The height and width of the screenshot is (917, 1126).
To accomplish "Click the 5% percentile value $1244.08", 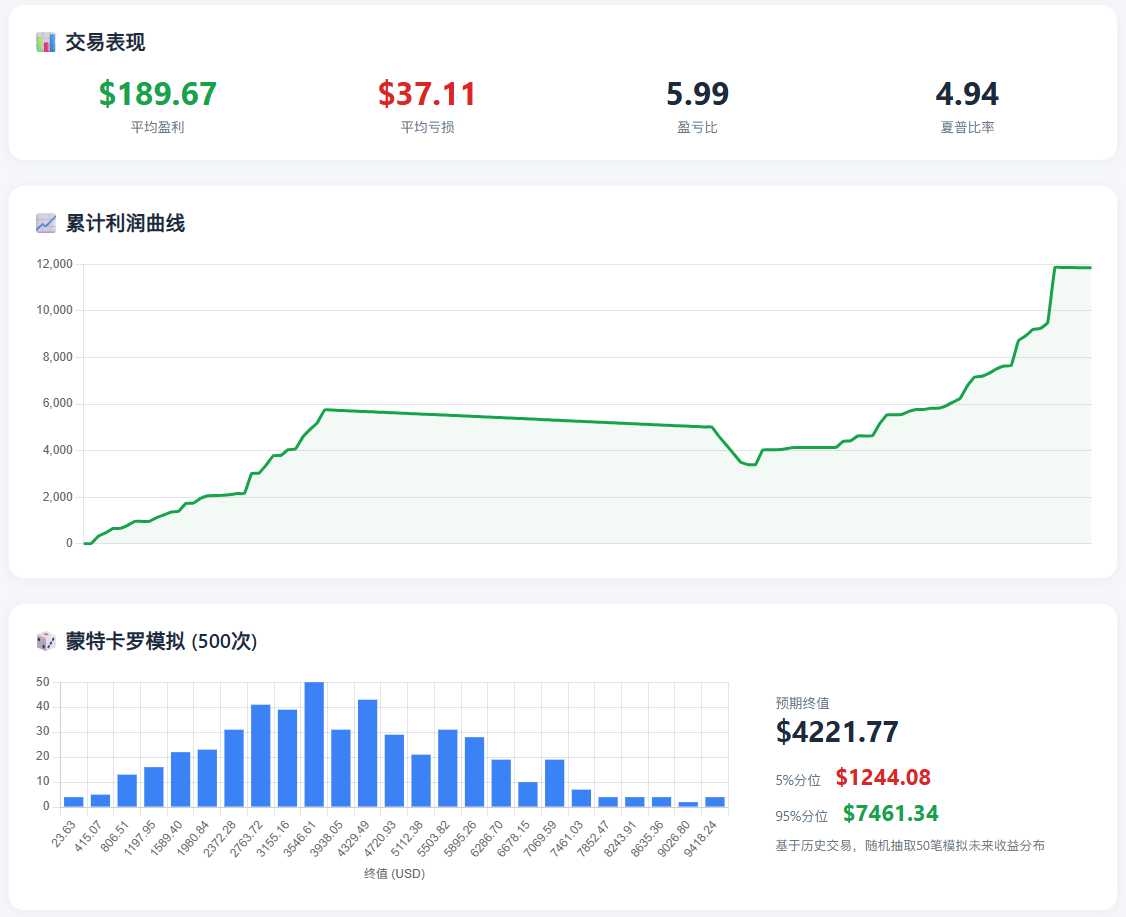I will pos(883,778).
